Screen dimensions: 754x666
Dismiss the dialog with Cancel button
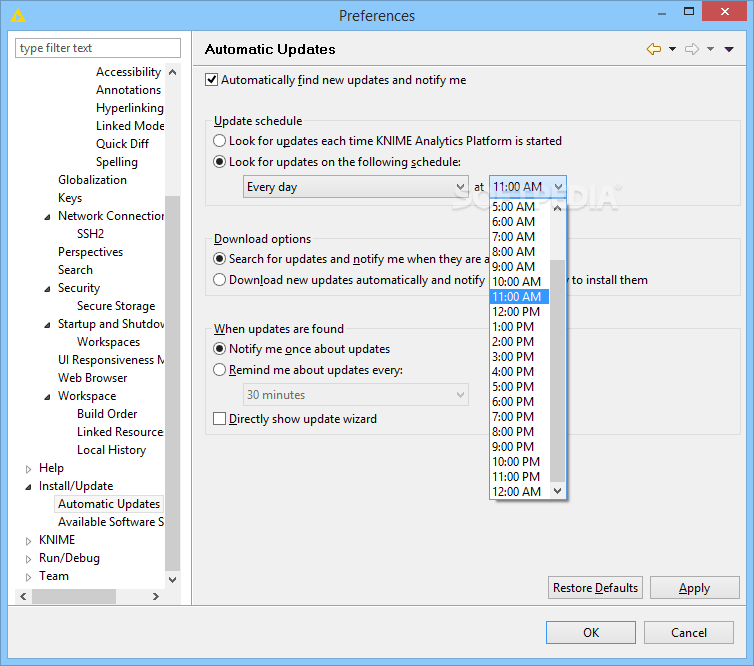point(689,632)
